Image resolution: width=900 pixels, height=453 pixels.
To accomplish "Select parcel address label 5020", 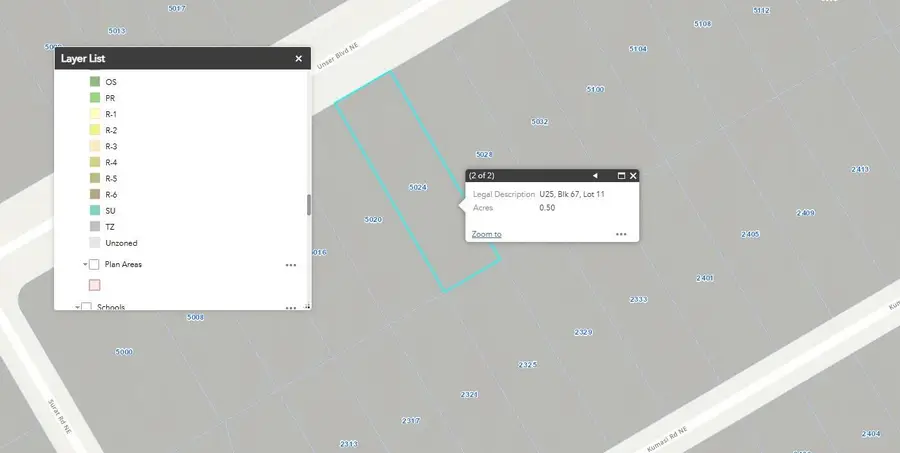I will point(373,220).
